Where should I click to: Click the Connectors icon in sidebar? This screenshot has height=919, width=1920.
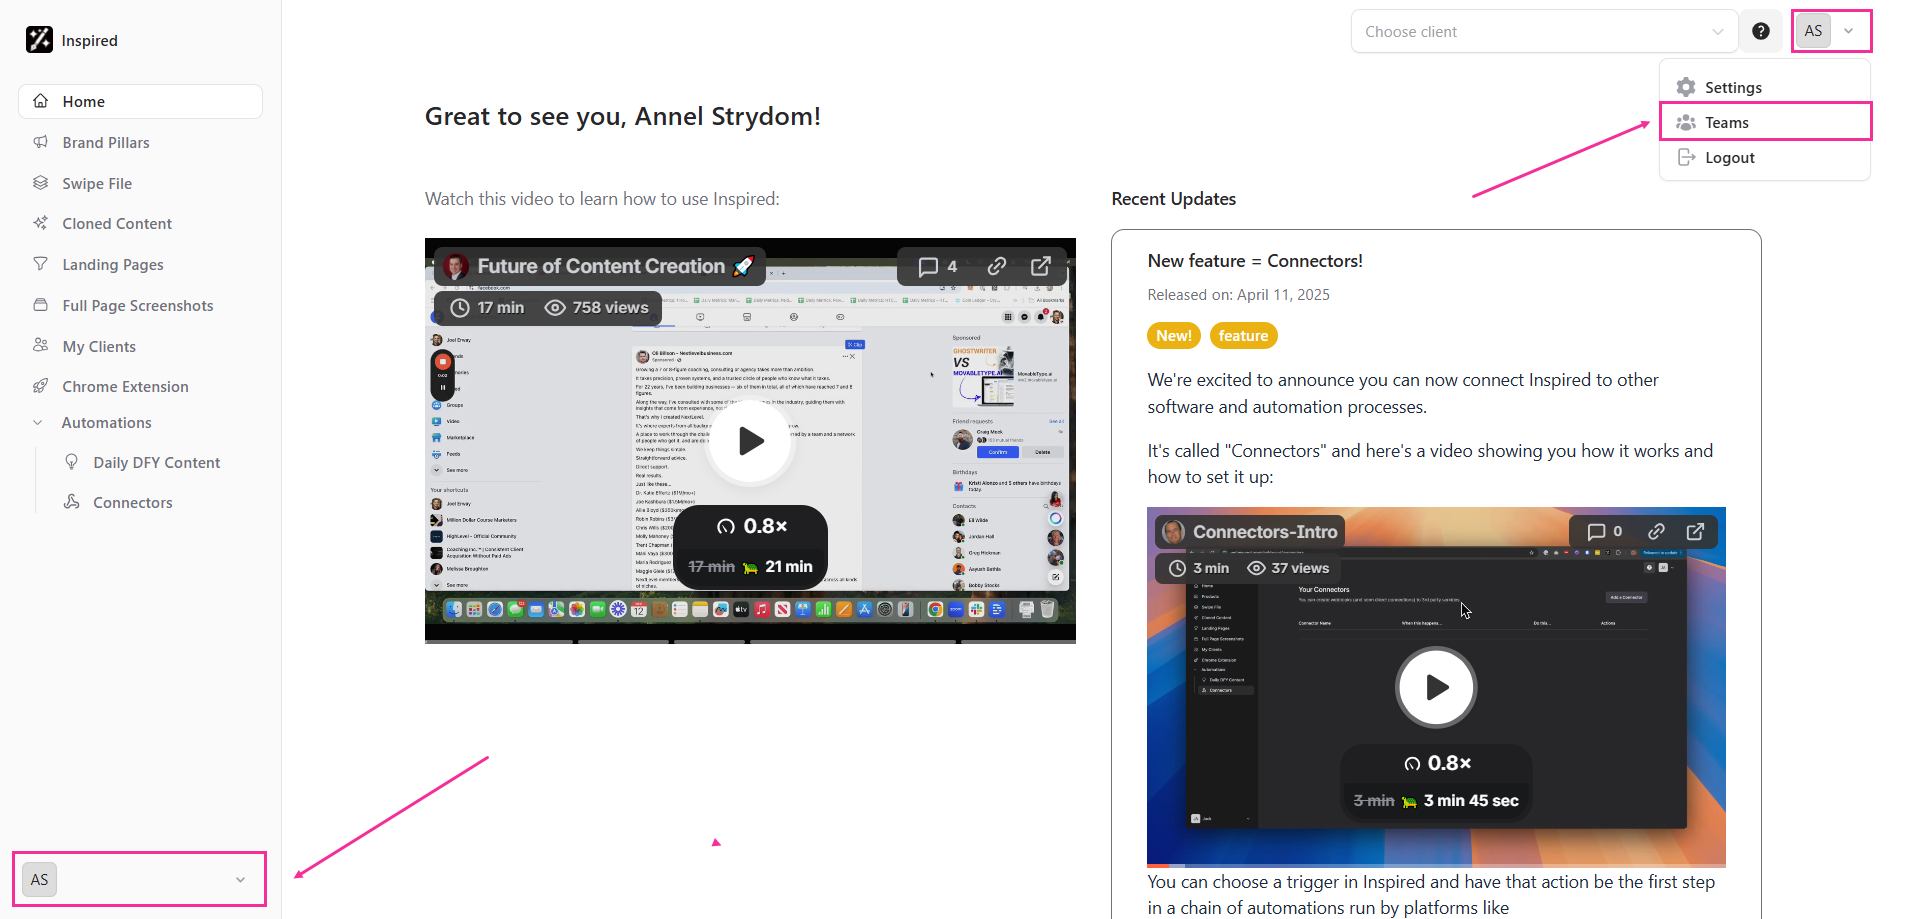click(72, 502)
